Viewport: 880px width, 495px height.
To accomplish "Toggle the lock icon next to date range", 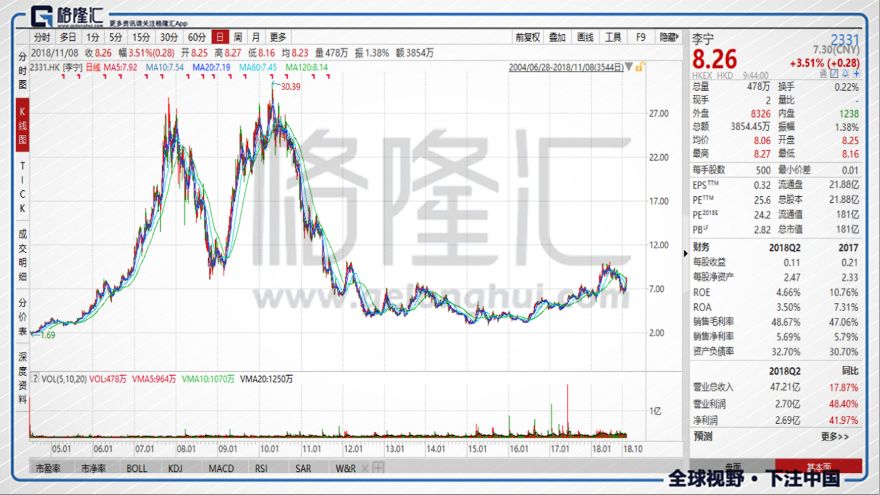I will coord(639,67).
